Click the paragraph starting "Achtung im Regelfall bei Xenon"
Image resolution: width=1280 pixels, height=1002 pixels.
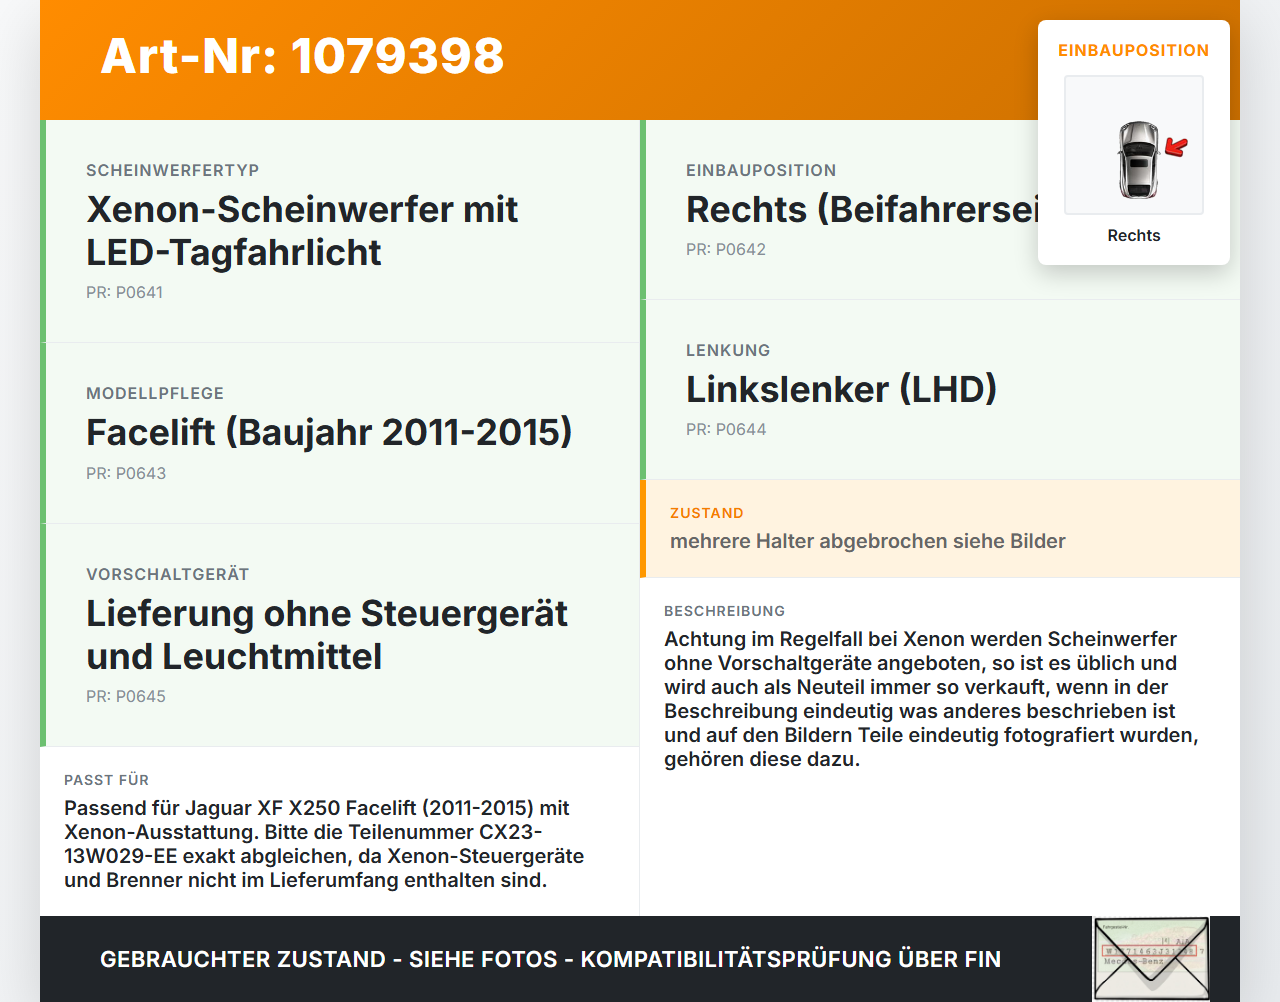pos(931,699)
